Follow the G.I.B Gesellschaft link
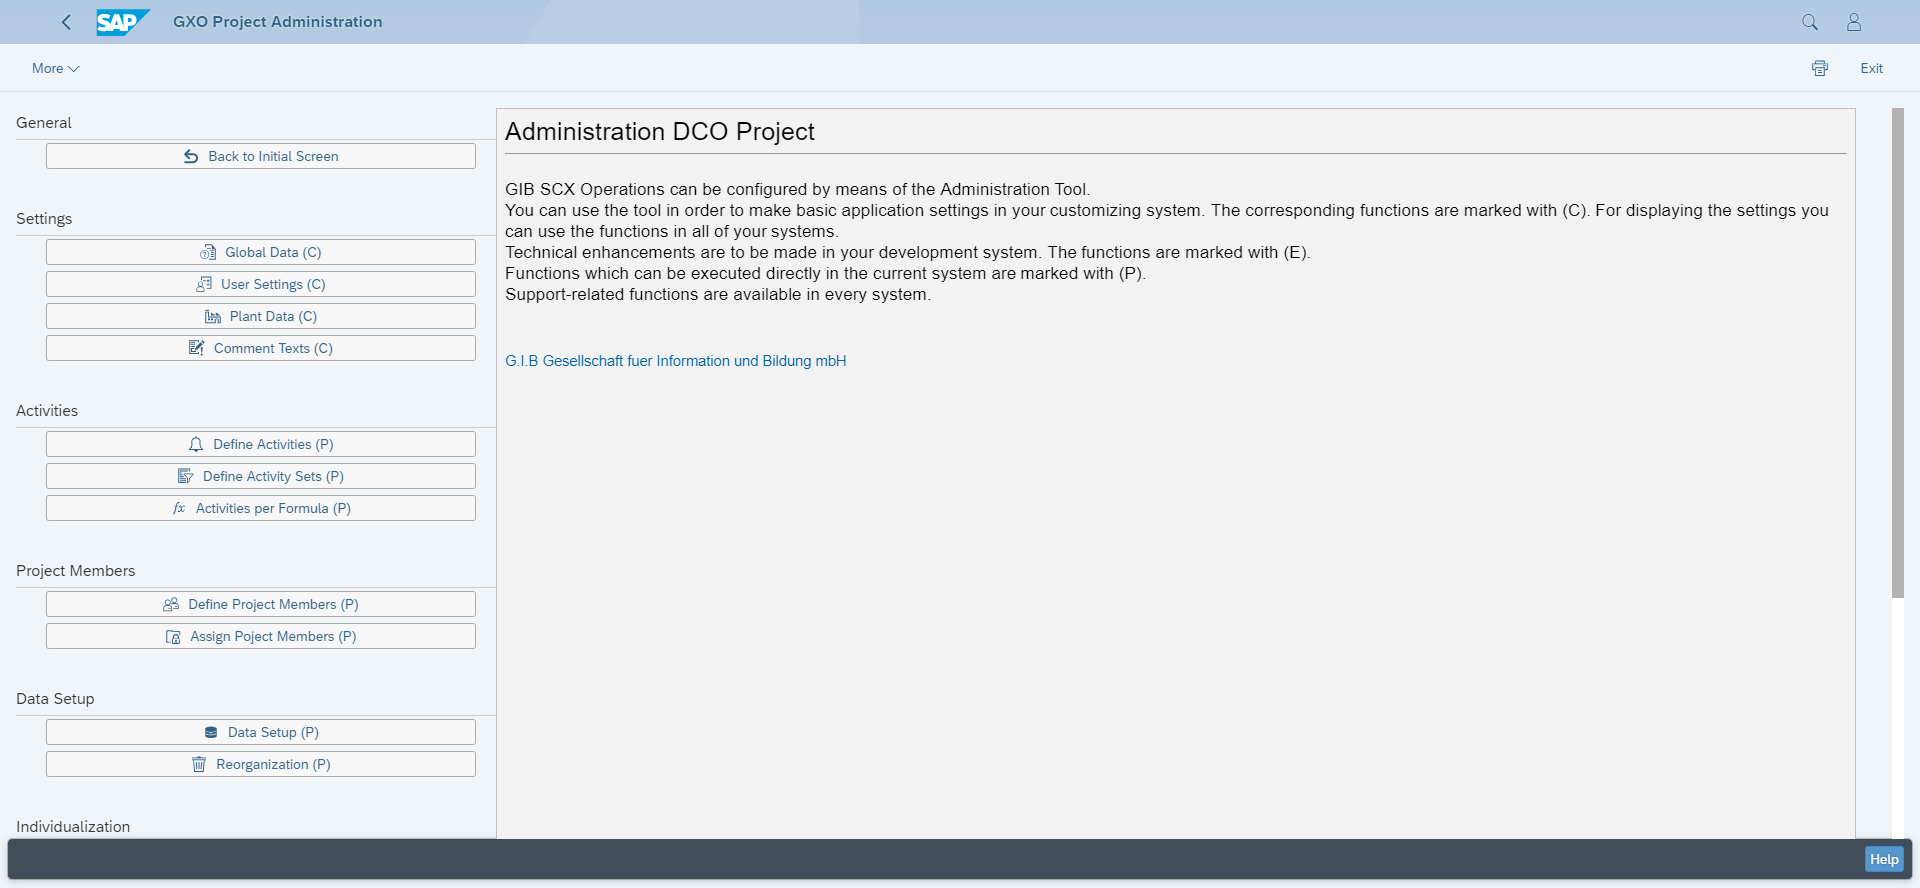Screen dimensions: 1920x888 point(675,361)
